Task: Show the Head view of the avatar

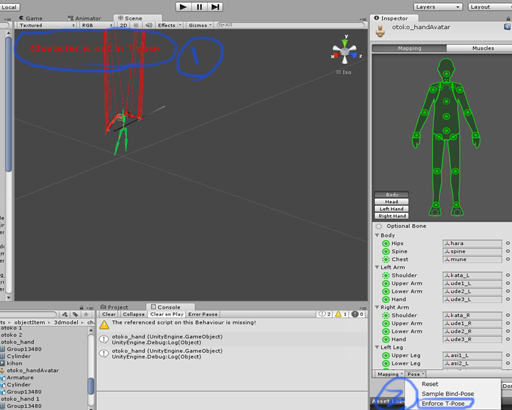Action: click(x=392, y=202)
